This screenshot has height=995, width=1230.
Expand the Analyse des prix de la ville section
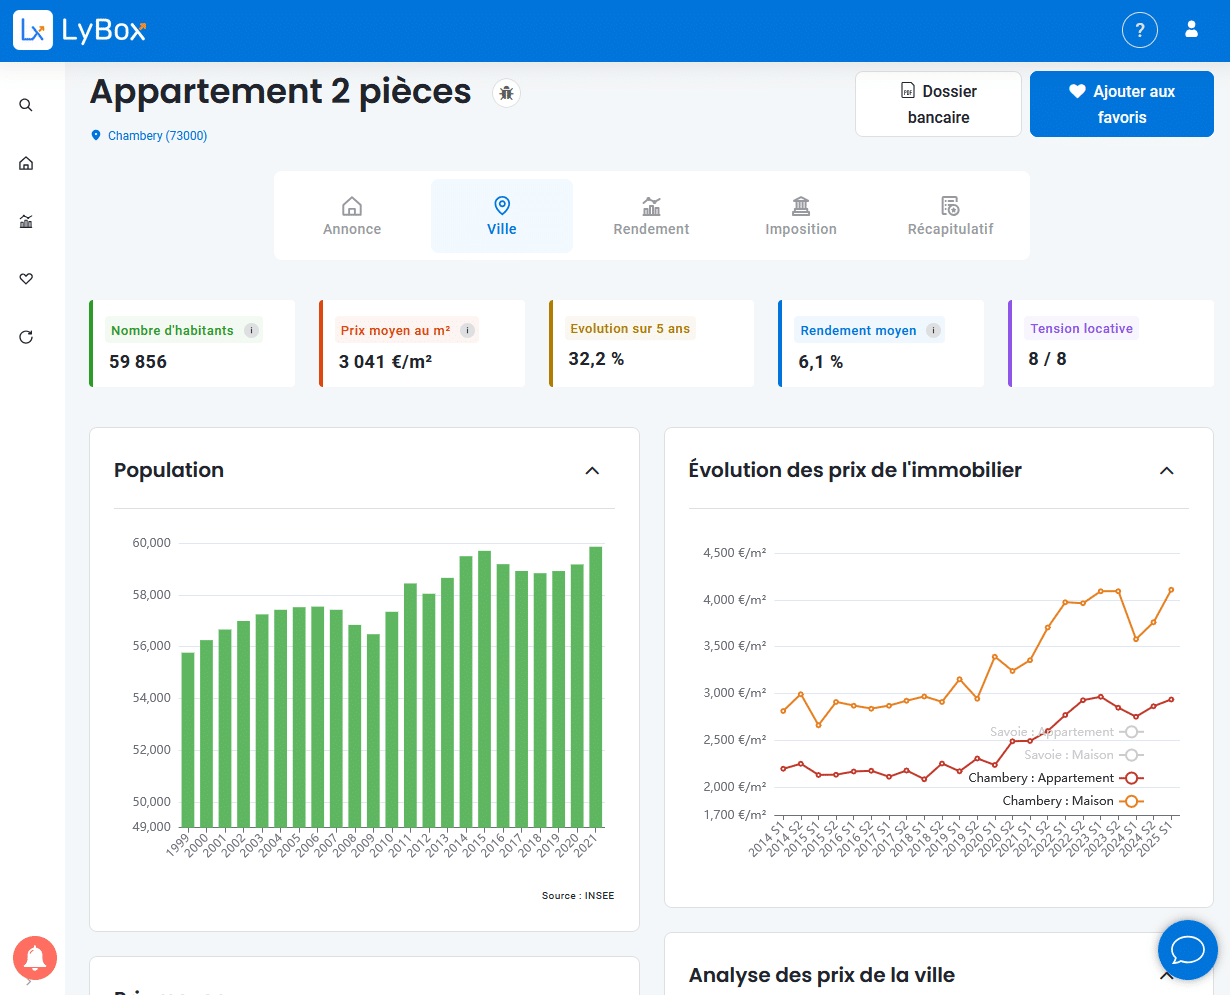coord(1165,975)
